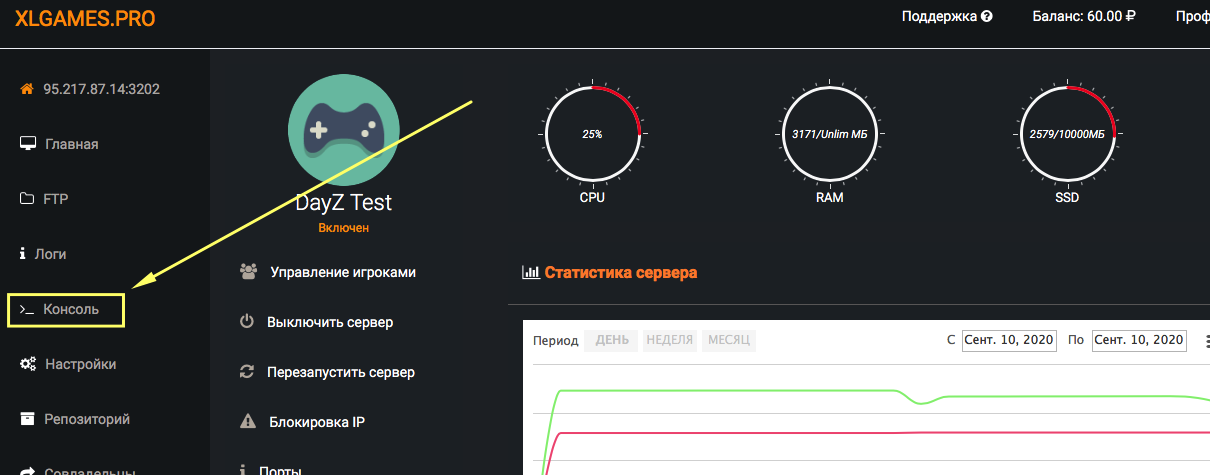Click the refresh icon for Перезапустить сервер

pyautogui.click(x=247, y=372)
